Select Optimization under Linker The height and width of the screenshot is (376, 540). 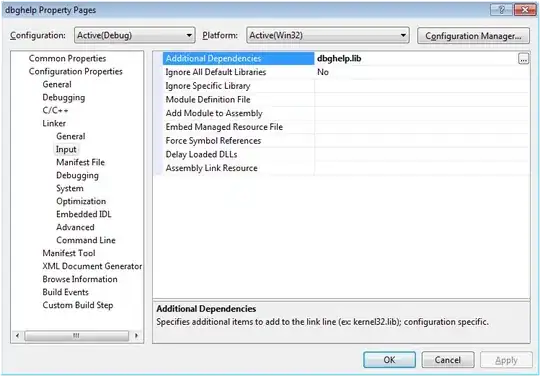pos(81,201)
